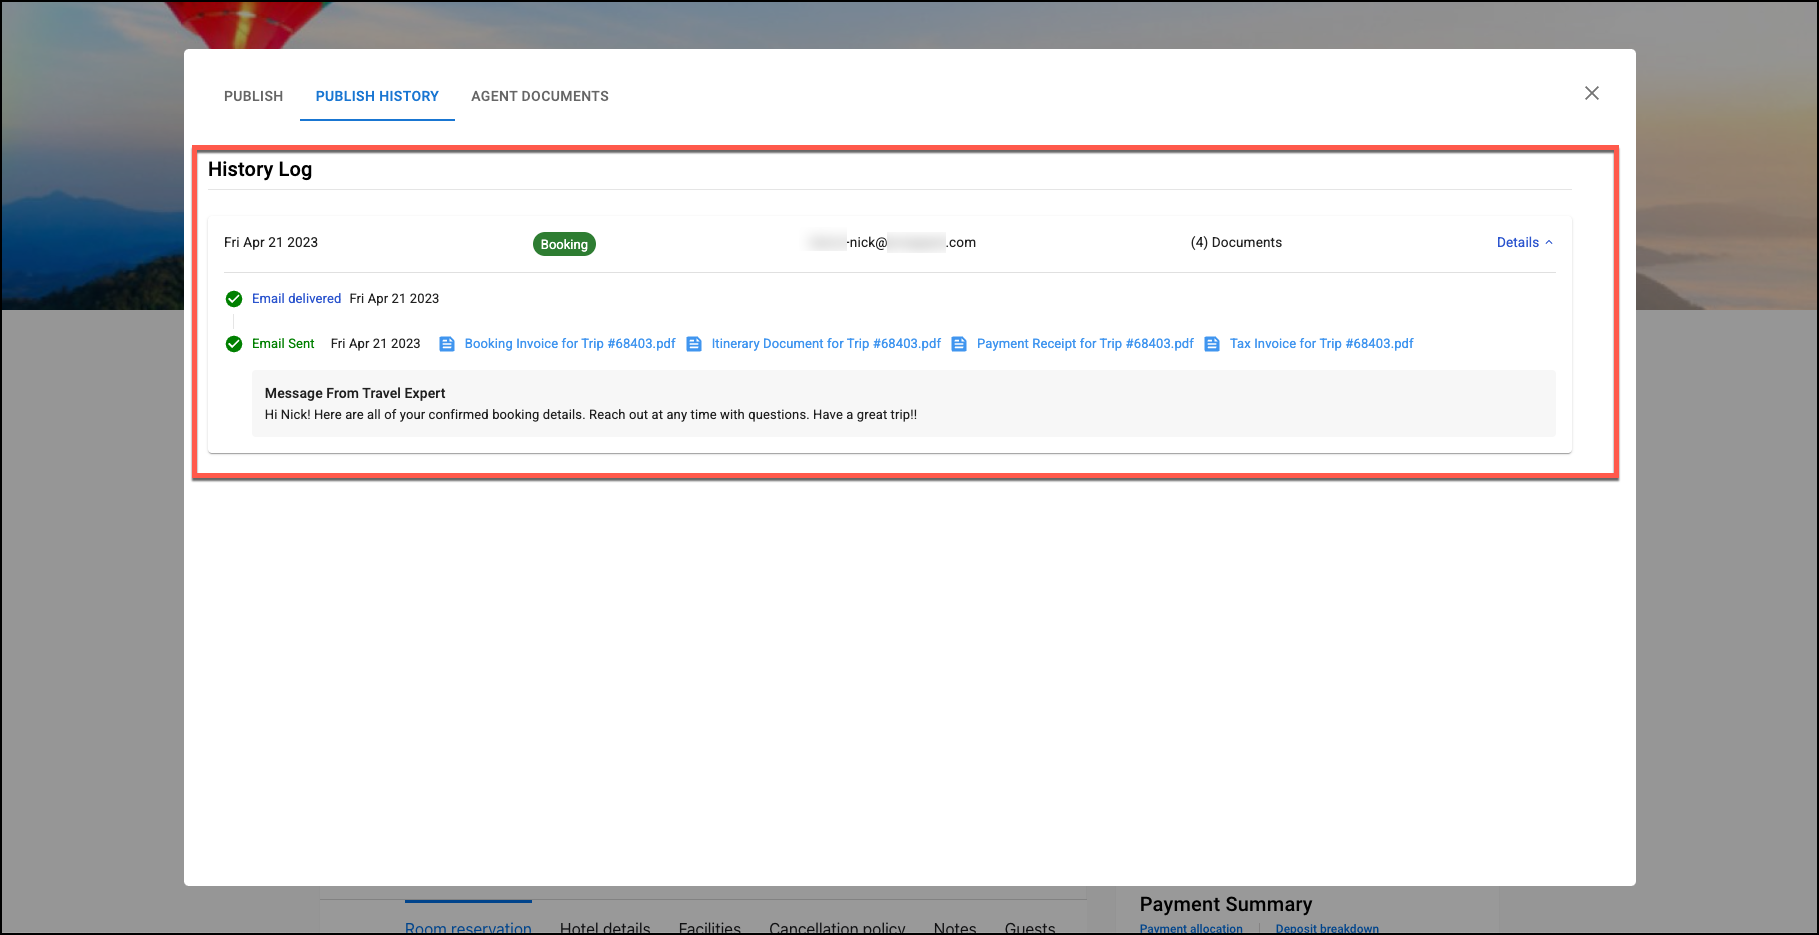This screenshot has height=935, width=1819.
Task: Select the Publish History tab
Action: pyautogui.click(x=377, y=96)
